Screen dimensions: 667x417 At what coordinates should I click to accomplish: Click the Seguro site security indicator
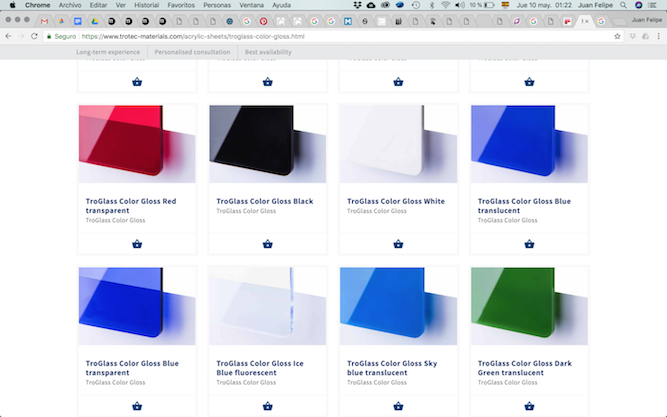point(62,36)
